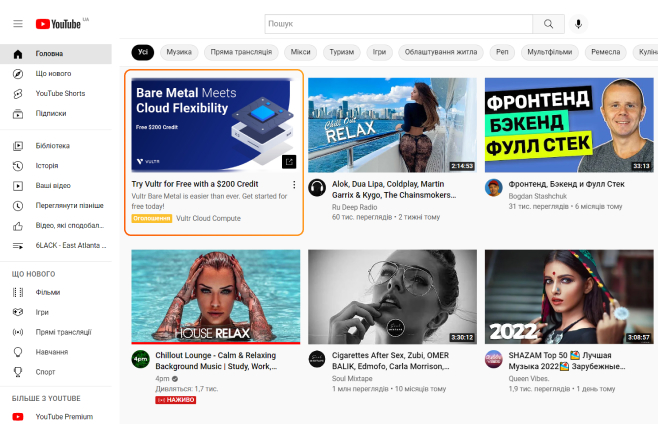Select the Мікси filter chip
This screenshot has height=435, width=658.
(x=300, y=52)
